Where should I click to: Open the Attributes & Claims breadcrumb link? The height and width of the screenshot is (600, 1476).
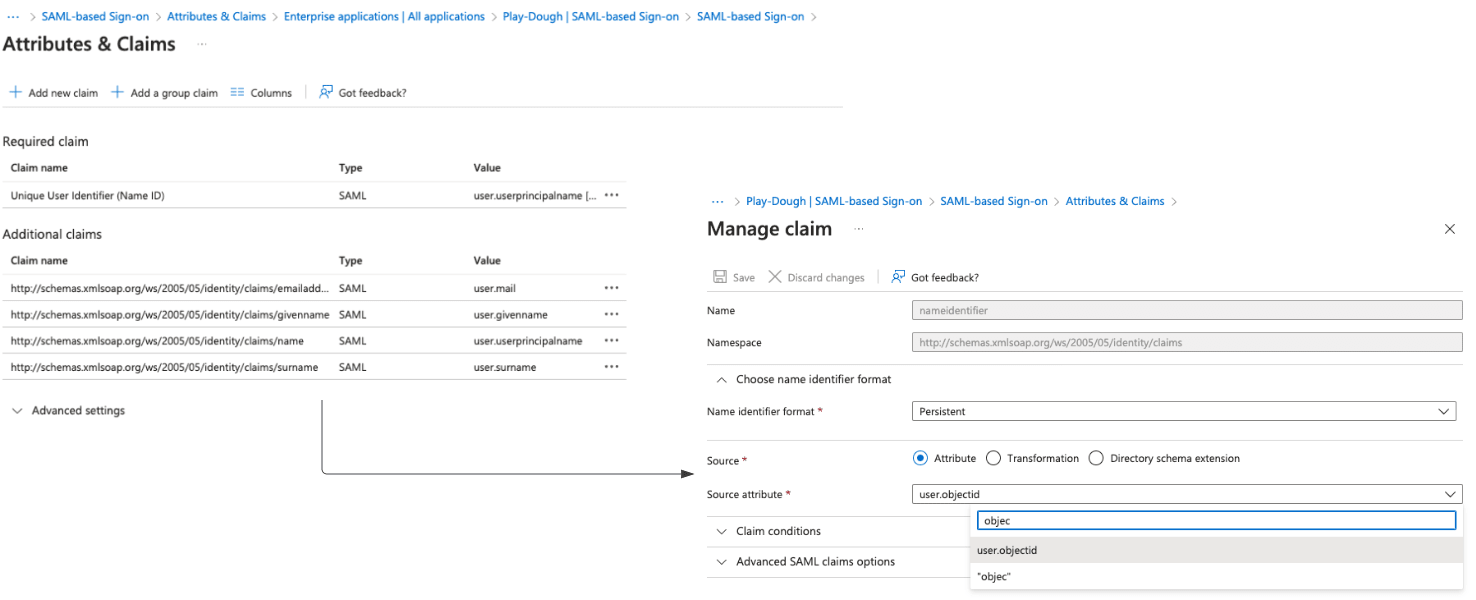(x=216, y=16)
